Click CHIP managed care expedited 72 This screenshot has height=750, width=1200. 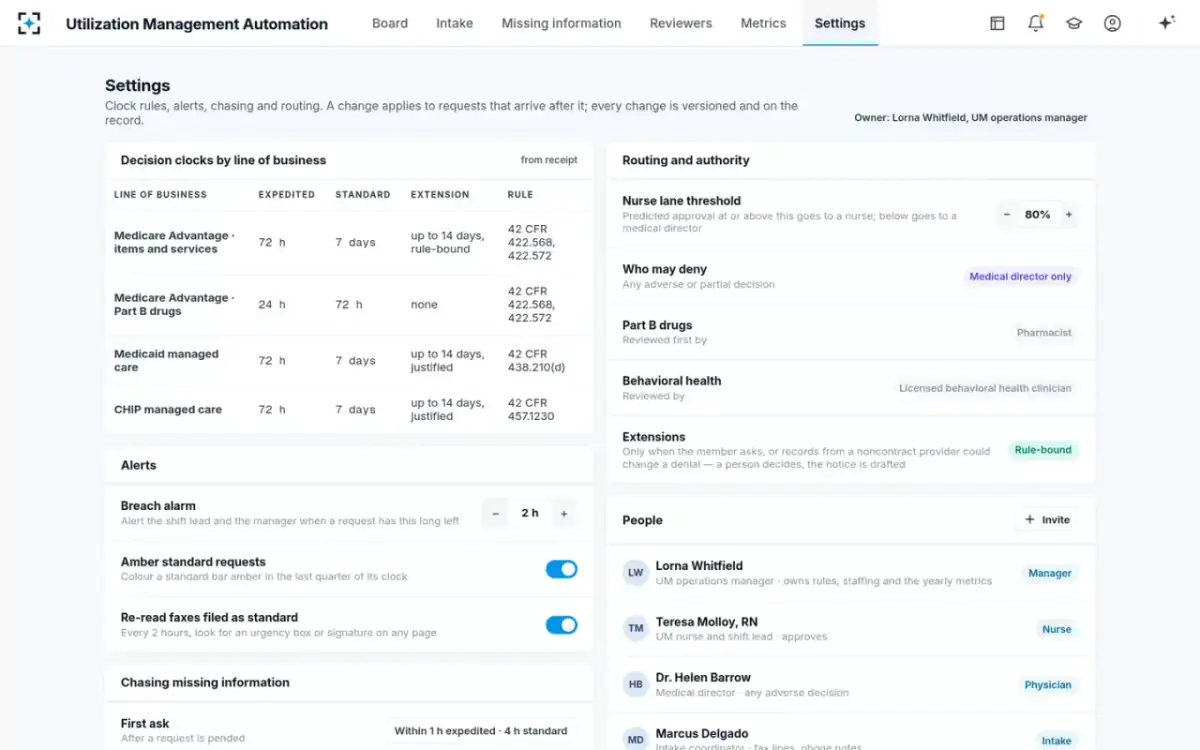point(272,410)
